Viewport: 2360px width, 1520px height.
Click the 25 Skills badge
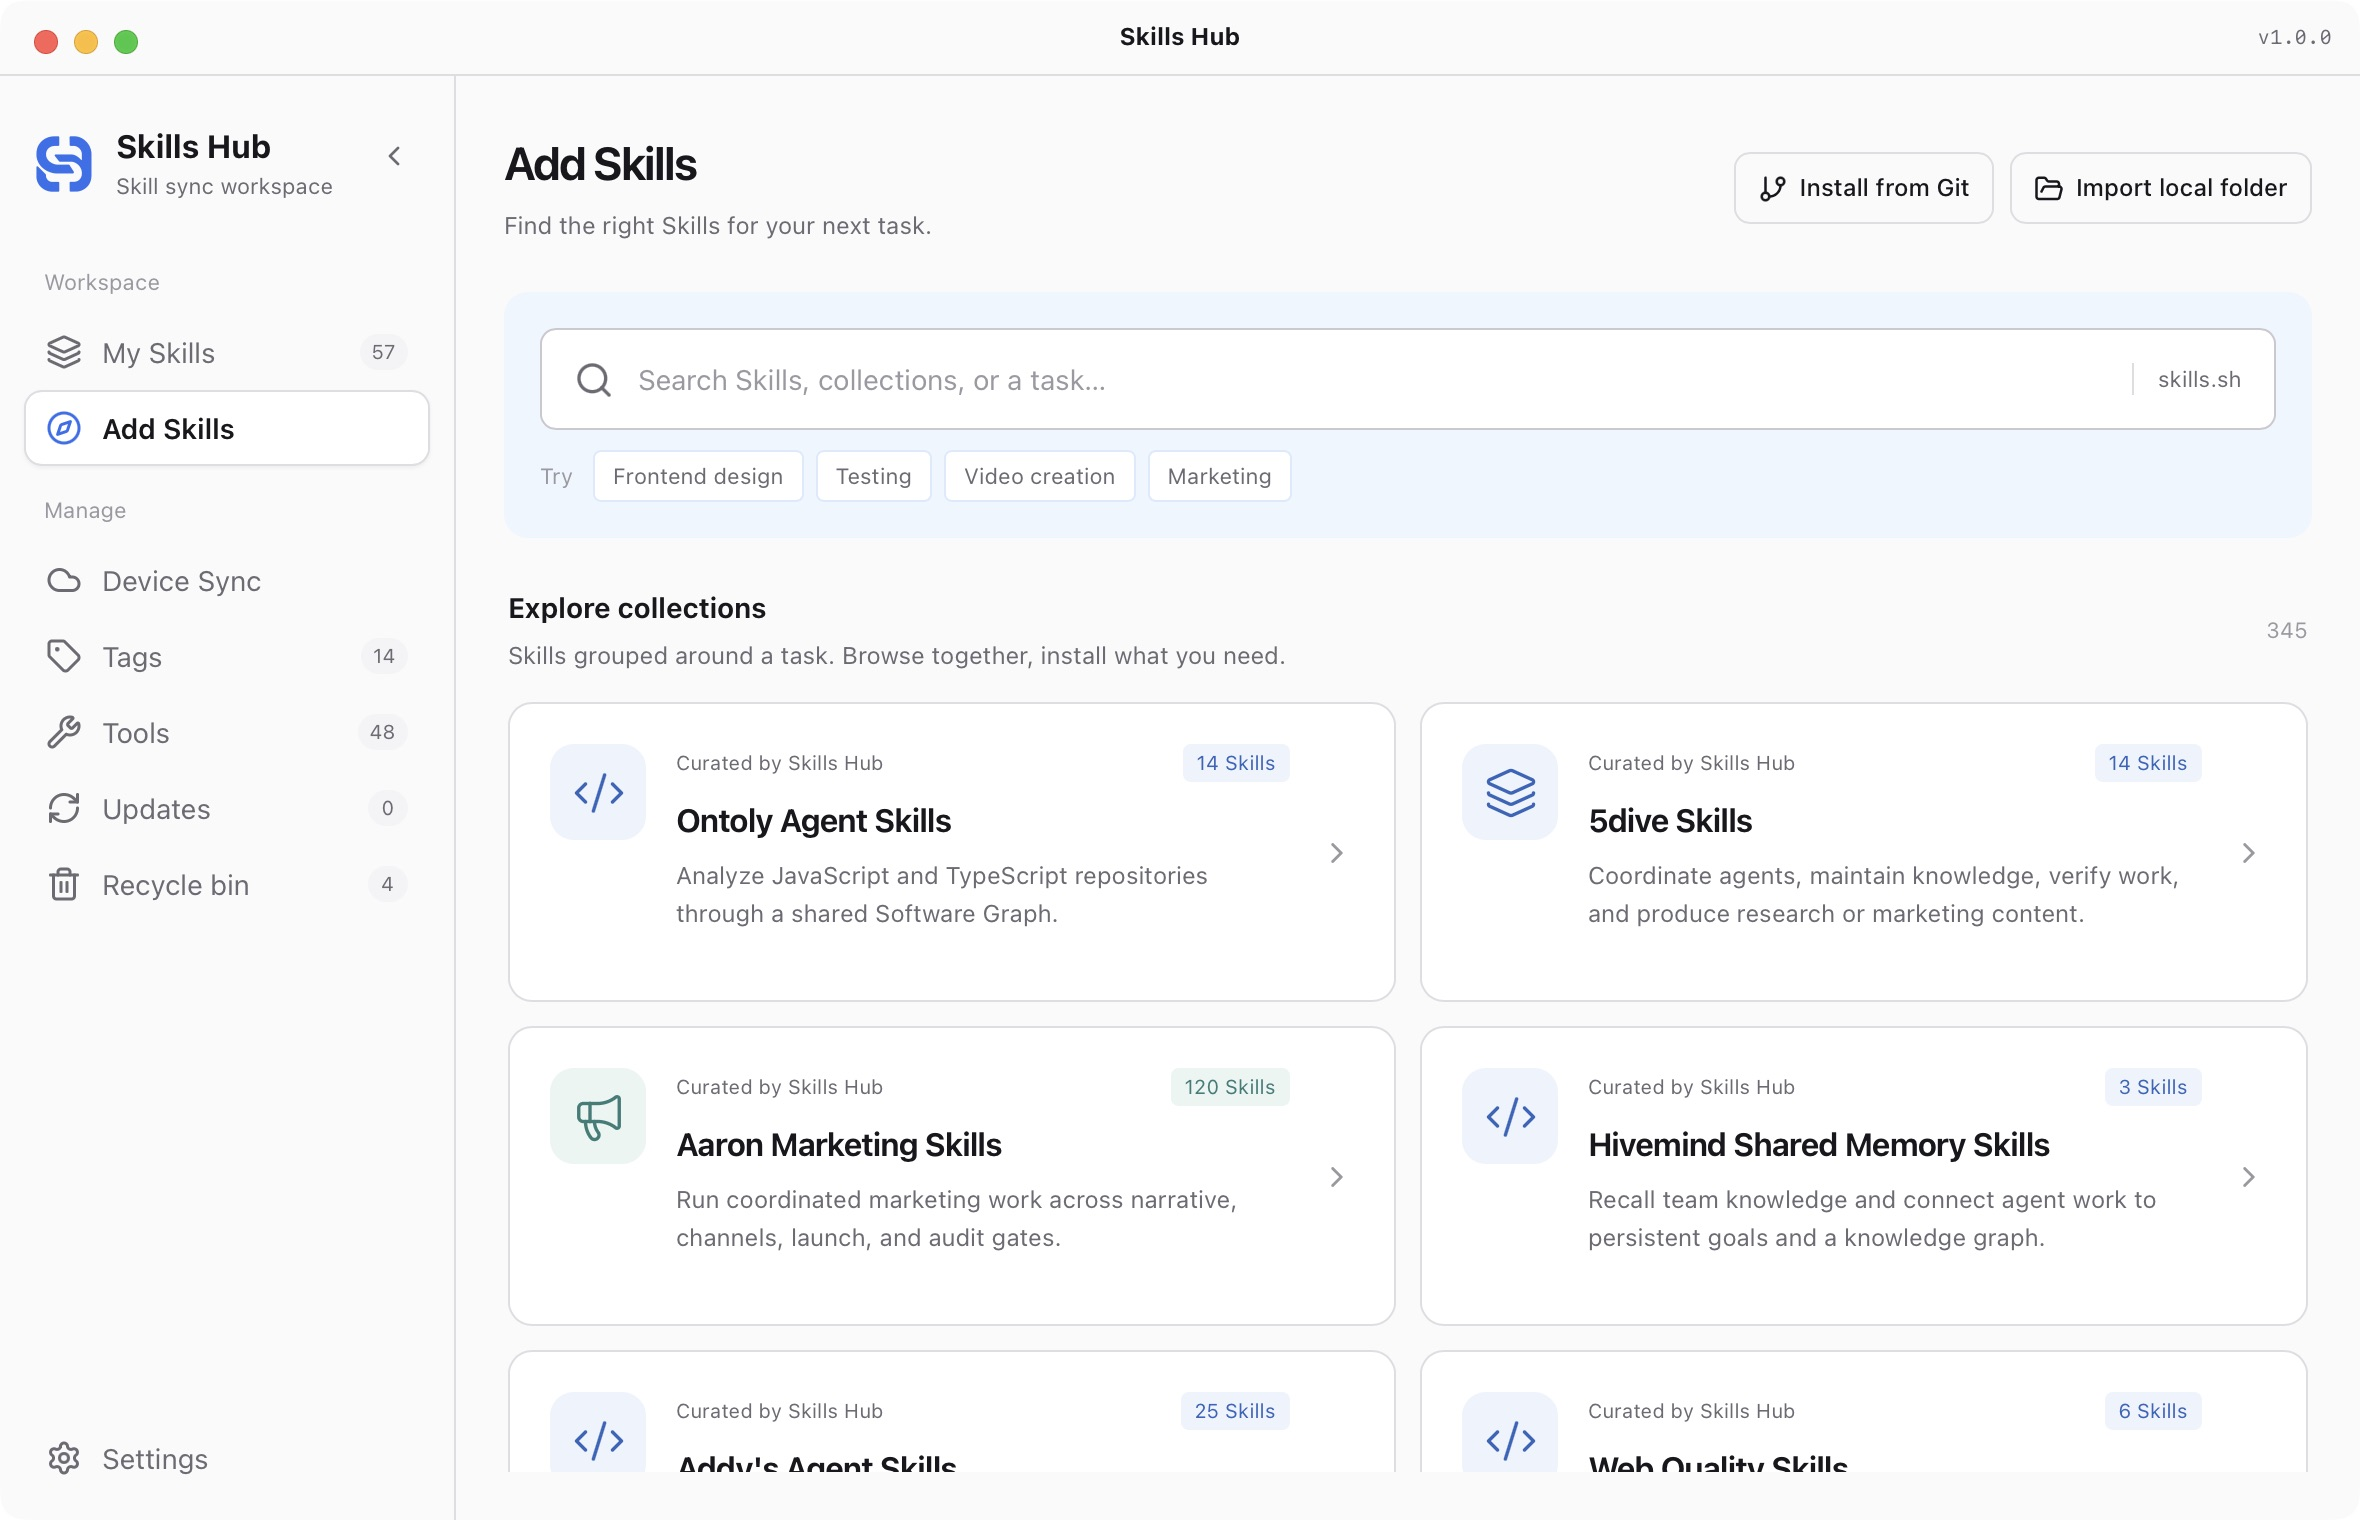click(1235, 1411)
